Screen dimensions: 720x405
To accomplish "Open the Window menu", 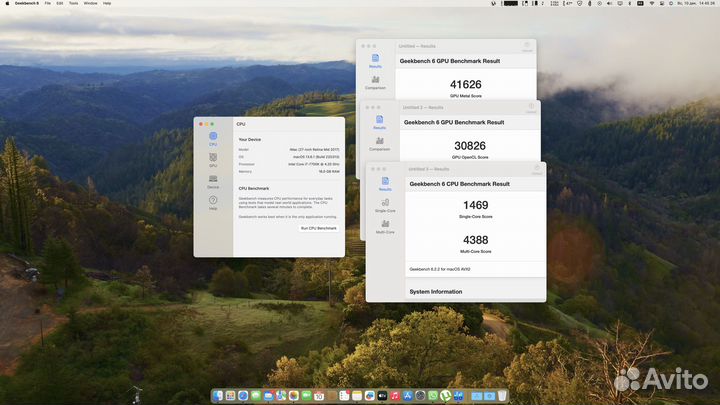I will (x=90, y=3).
